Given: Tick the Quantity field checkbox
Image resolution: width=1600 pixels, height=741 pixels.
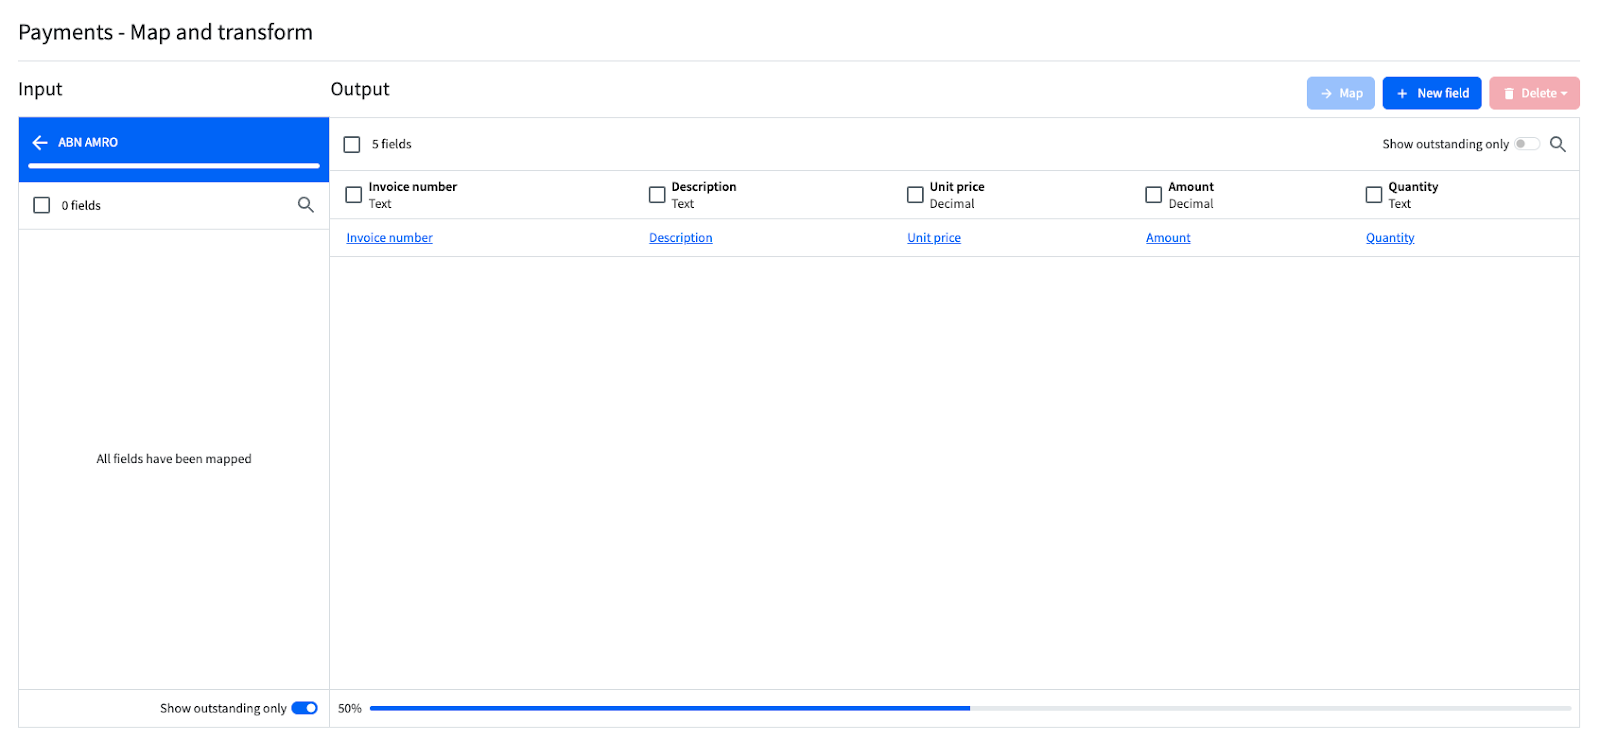Looking at the screenshot, I should coord(1374,195).
